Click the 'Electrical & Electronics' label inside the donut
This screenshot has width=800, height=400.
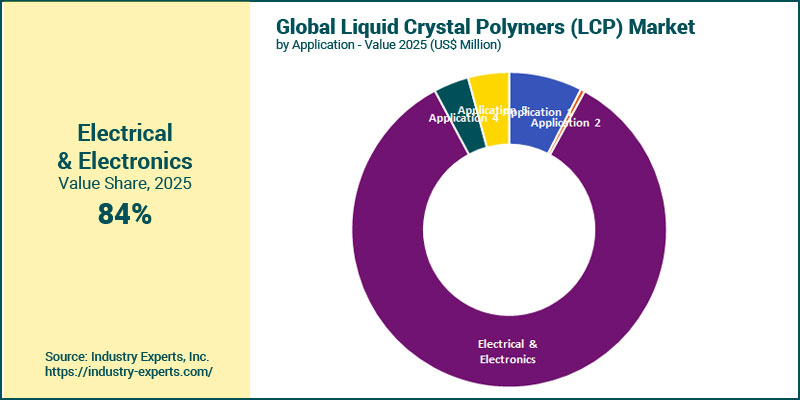coord(508,351)
